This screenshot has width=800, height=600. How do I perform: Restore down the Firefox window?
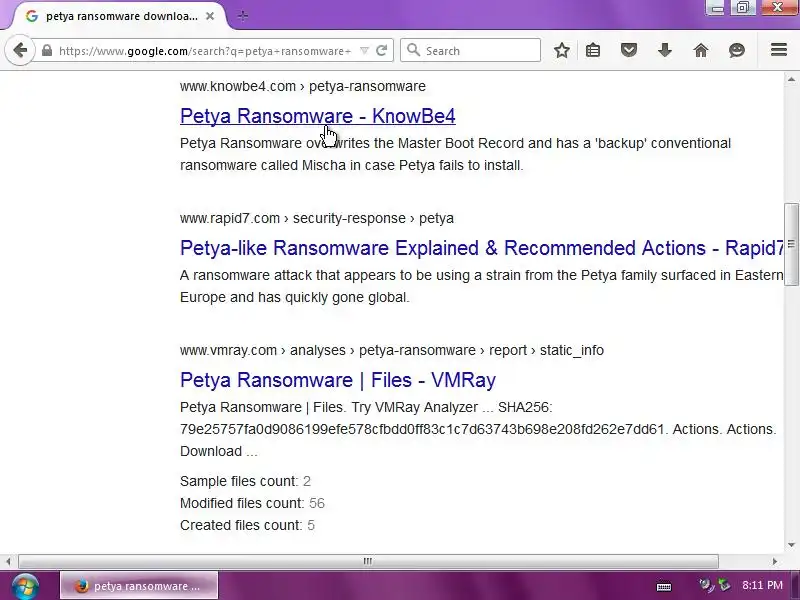(743, 7)
